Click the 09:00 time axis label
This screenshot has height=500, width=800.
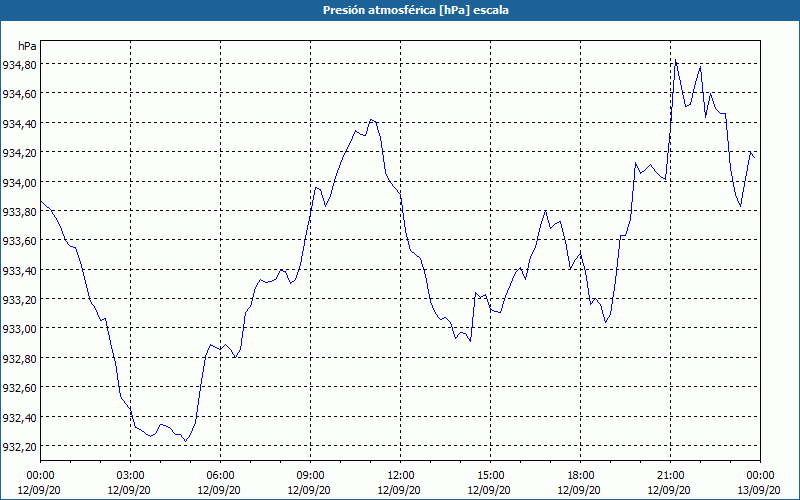click(310, 476)
